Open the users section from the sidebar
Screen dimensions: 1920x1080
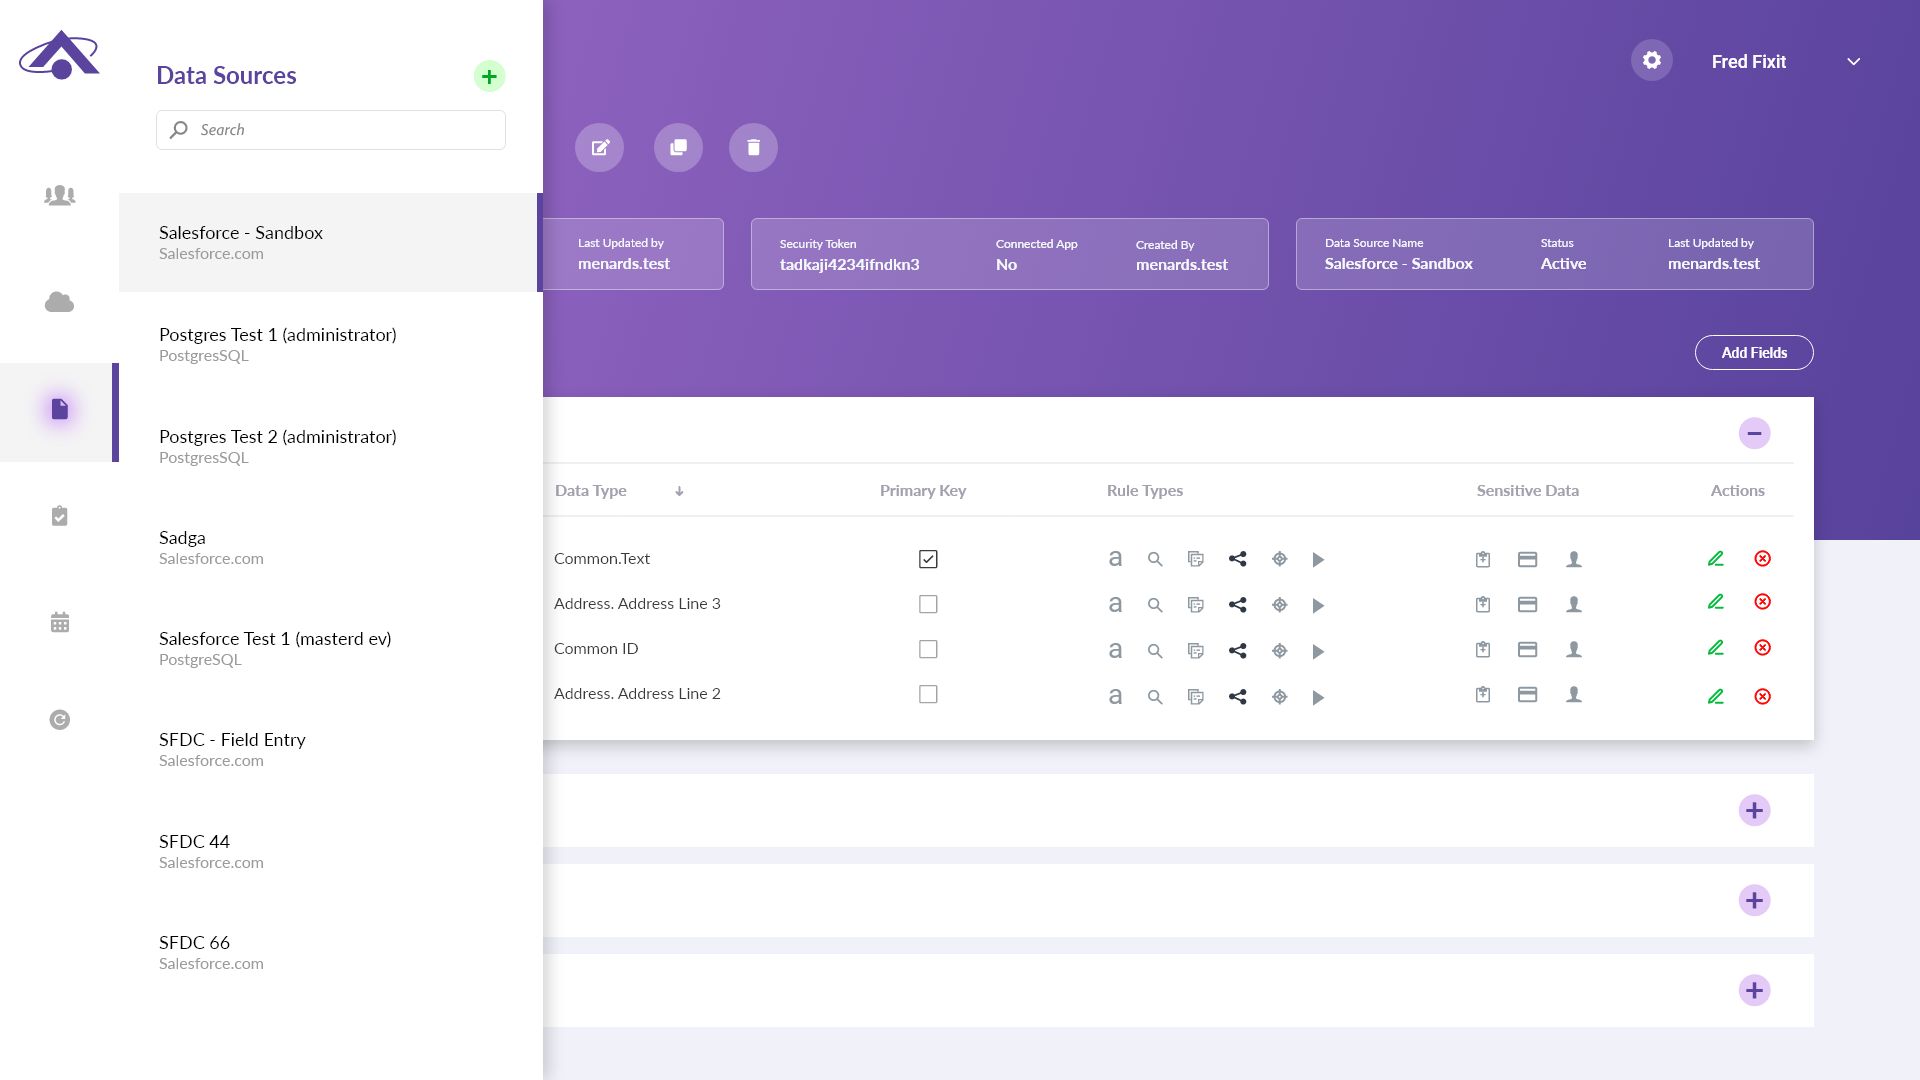pos(60,195)
